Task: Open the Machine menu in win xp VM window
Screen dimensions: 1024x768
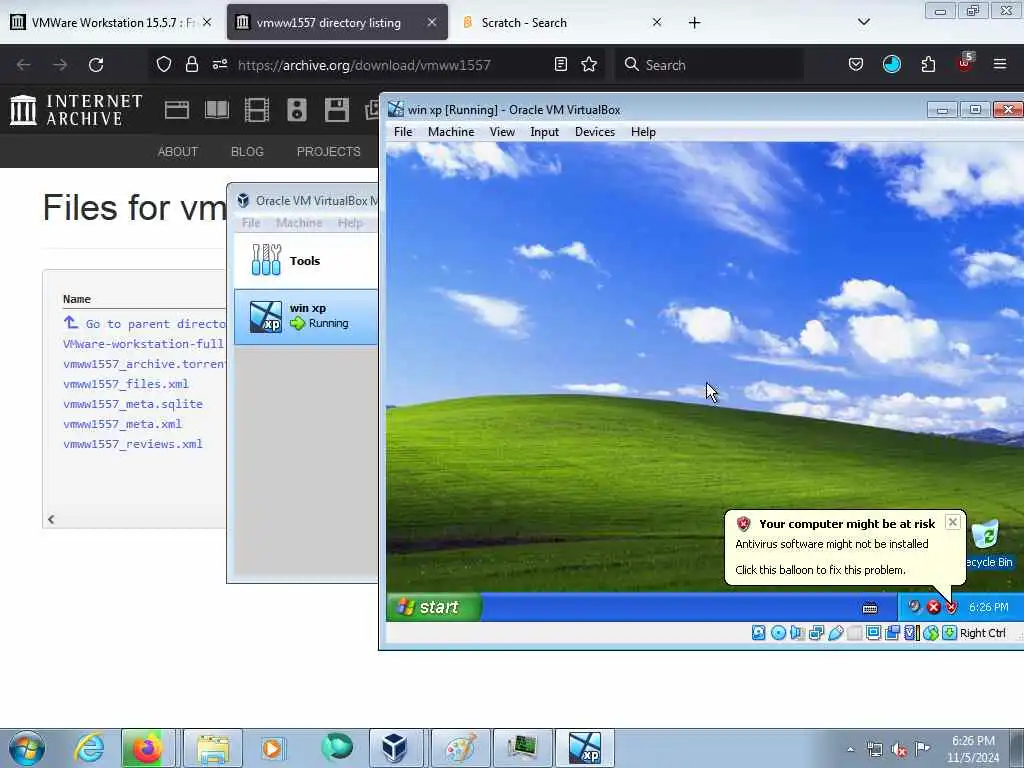Action: click(x=451, y=132)
